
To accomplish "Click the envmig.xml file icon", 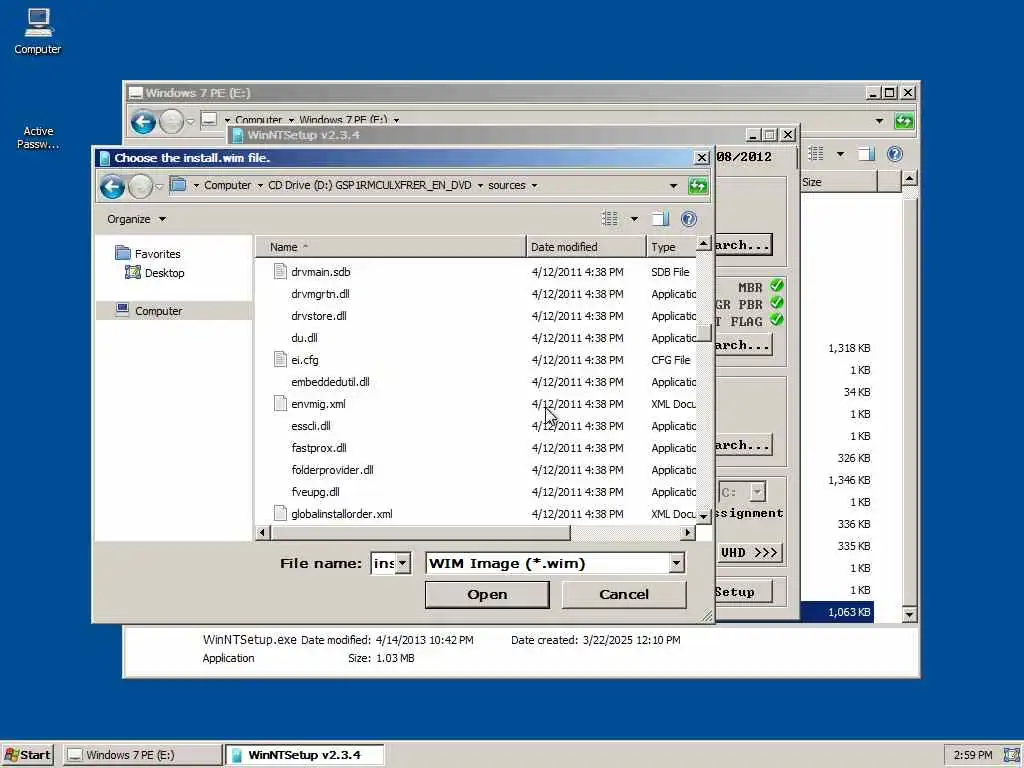I will pyautogui.click(x=280, y=403).
